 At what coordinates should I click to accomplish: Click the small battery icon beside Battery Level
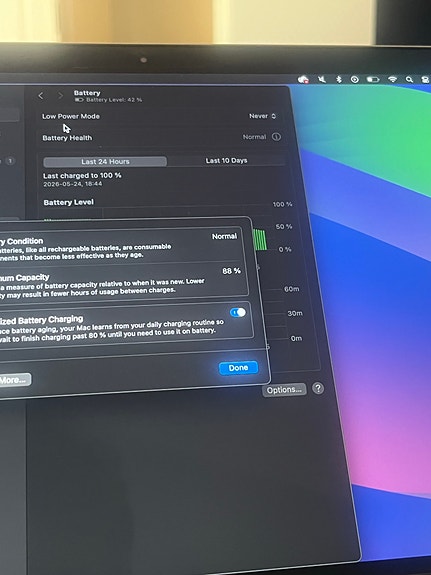click(x=79, y=100)
